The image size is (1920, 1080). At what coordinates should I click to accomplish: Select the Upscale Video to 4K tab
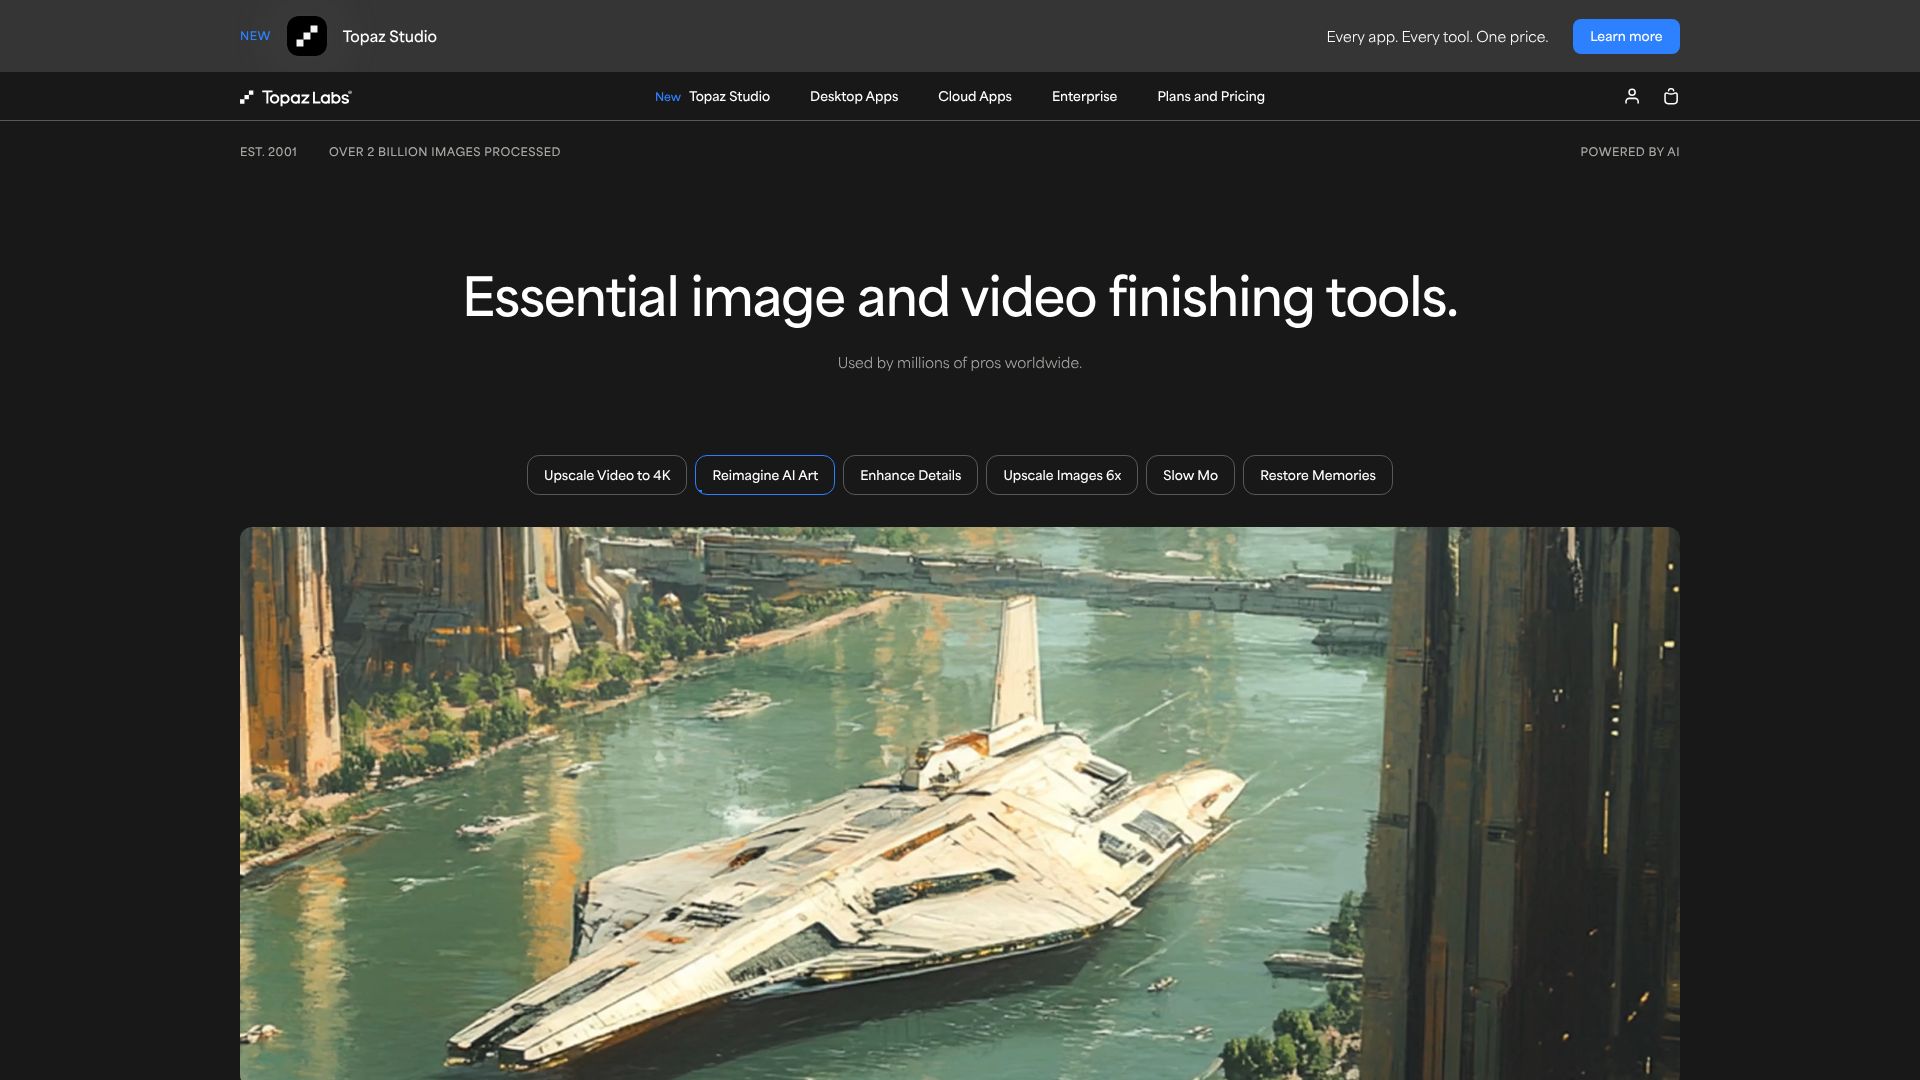tap(606, 475)
